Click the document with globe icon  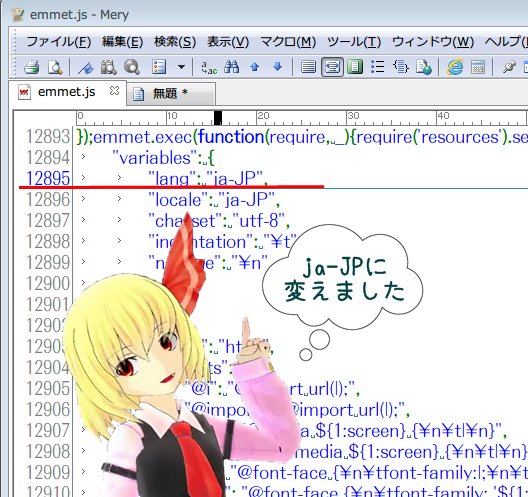pos(424,67)
